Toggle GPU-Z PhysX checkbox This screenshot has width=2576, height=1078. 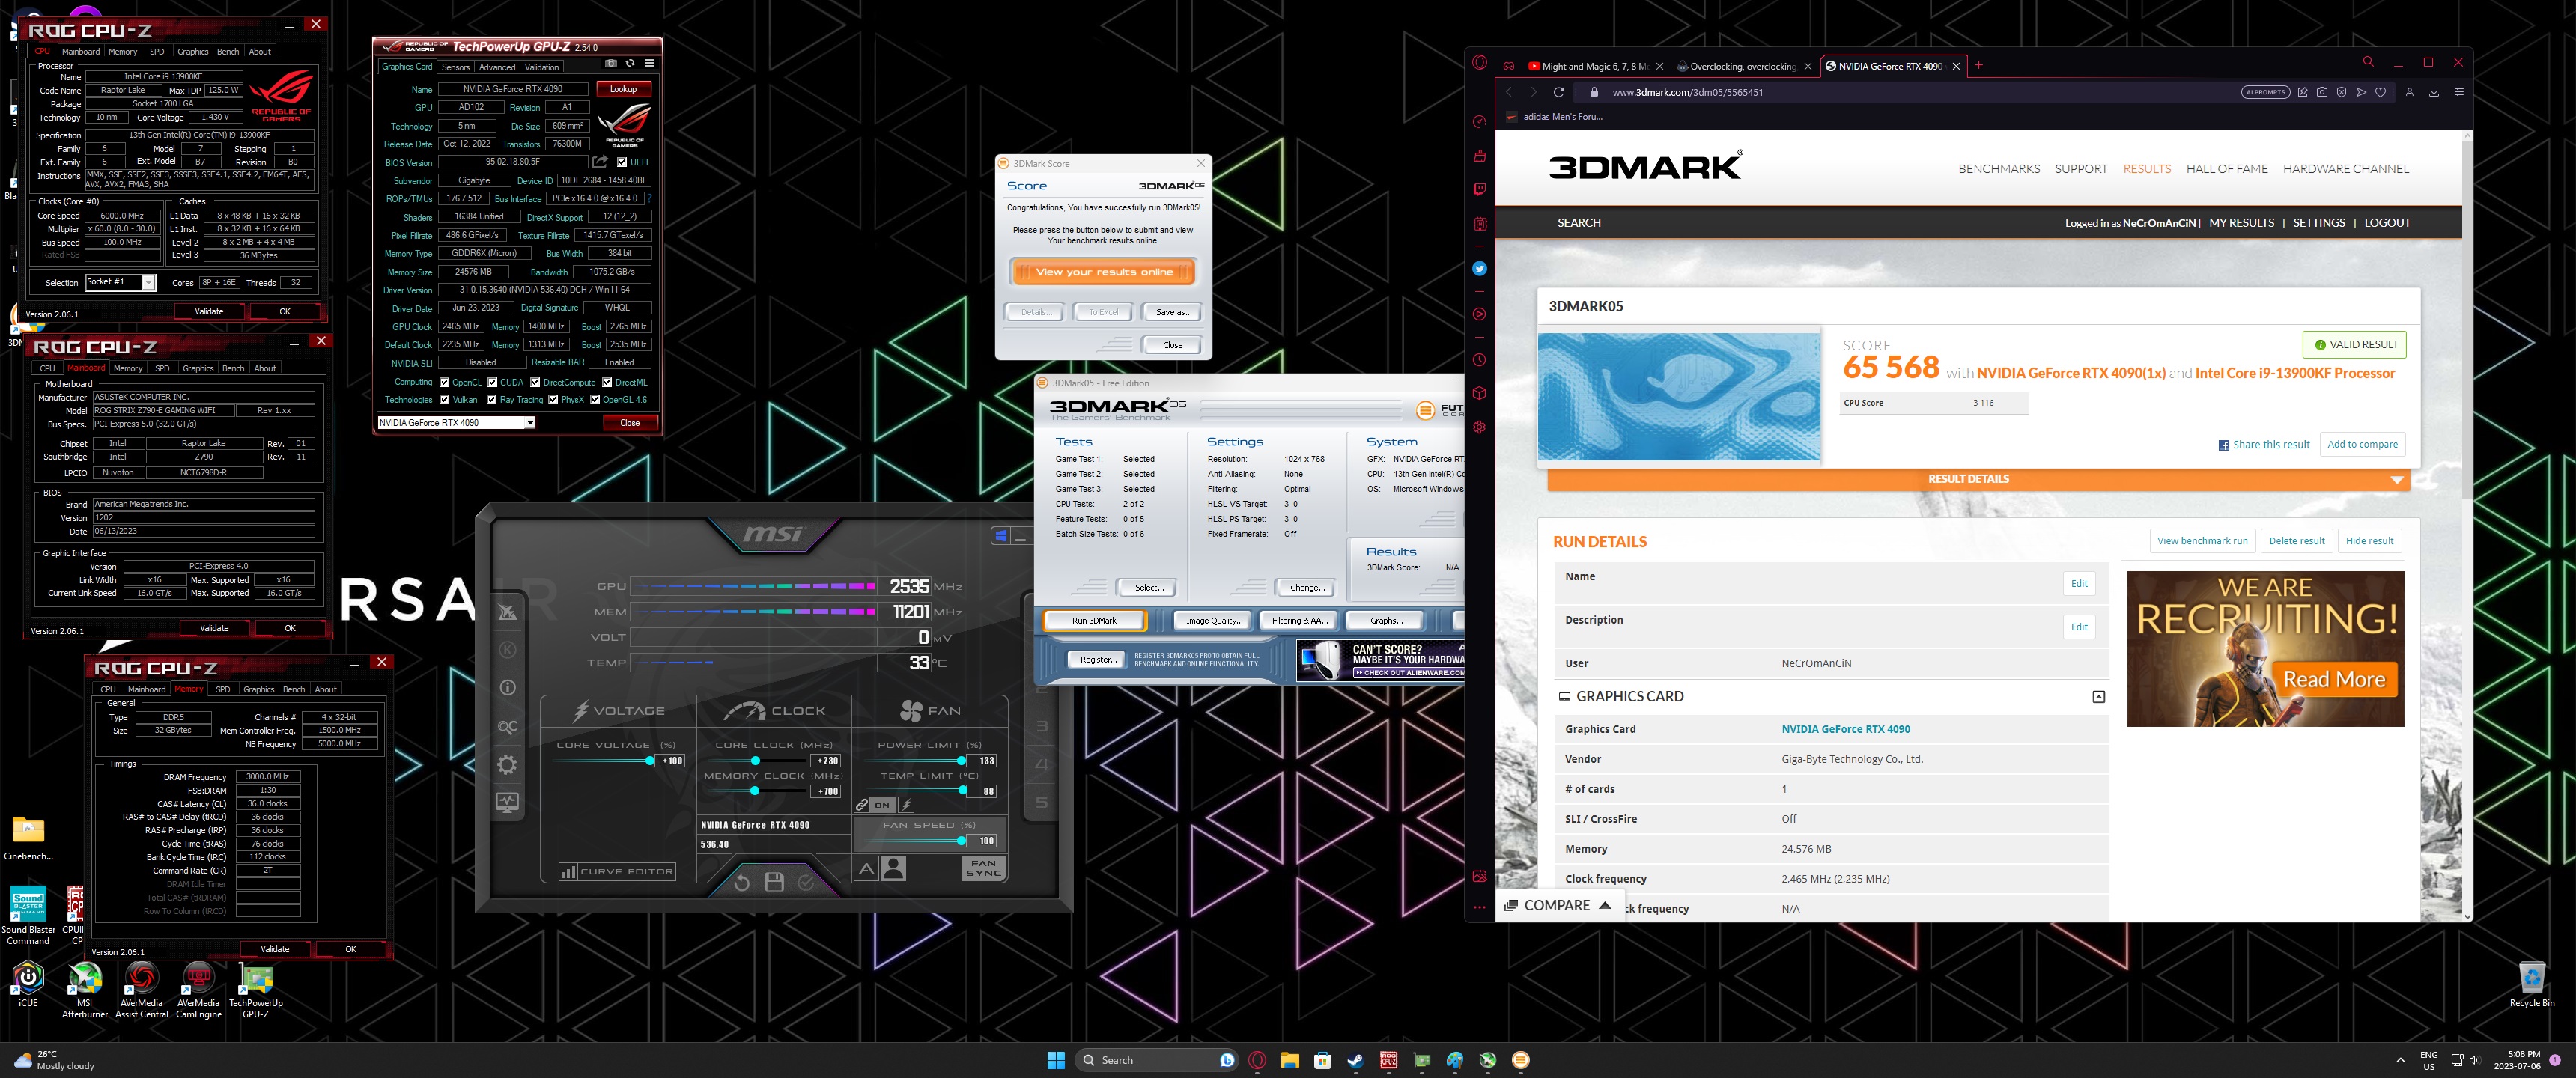pos(553,400)
